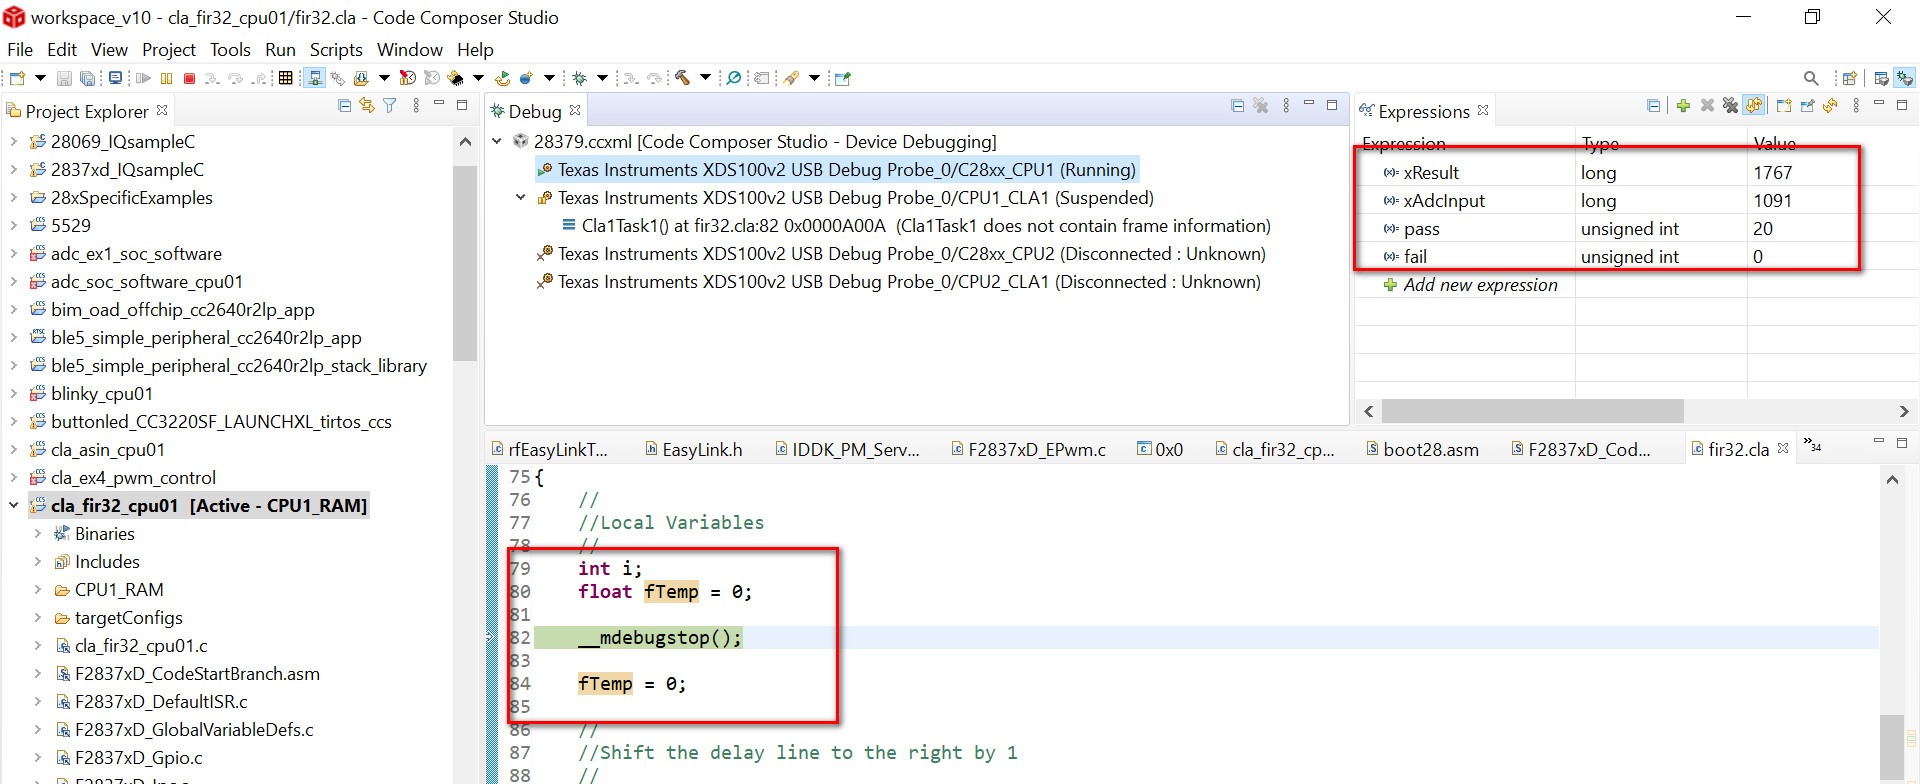Expand the targetConfigs folder

click(x=38, y=618)
